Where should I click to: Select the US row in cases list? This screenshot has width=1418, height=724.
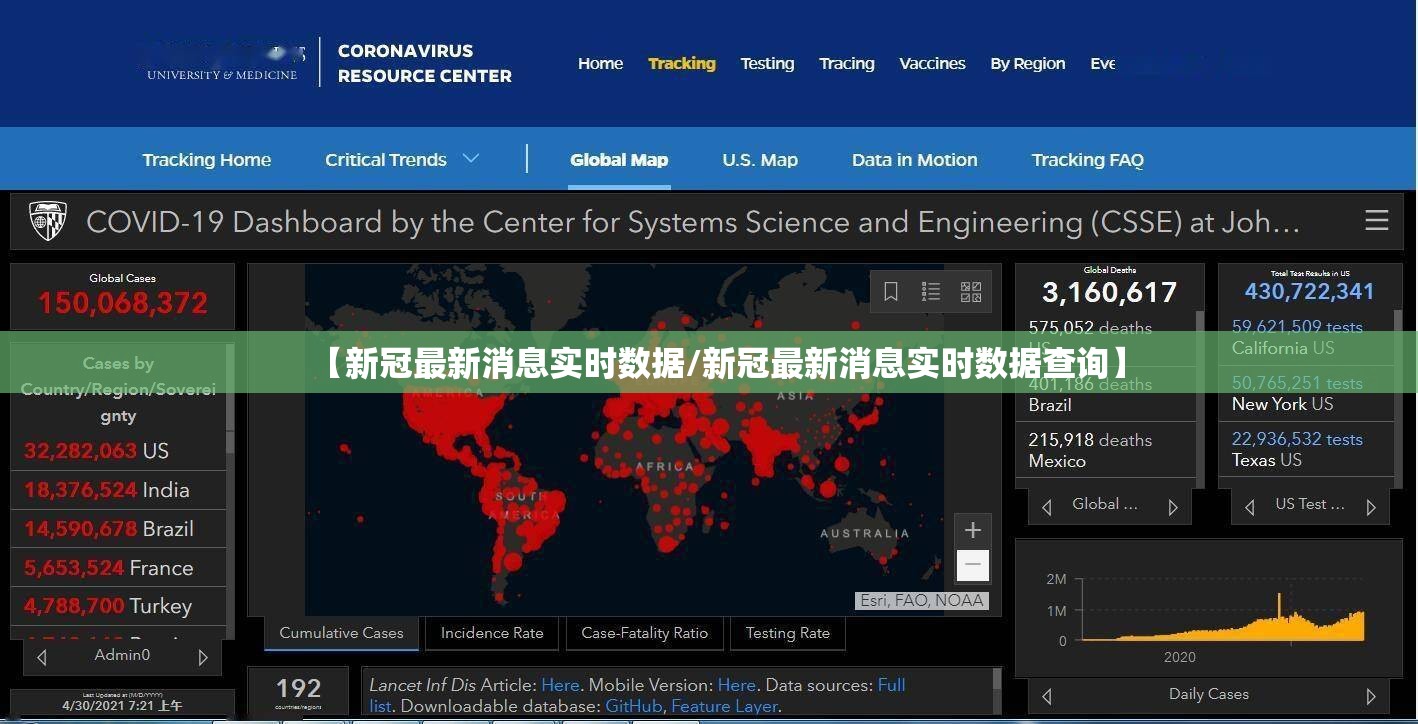[x=119, y=451]
